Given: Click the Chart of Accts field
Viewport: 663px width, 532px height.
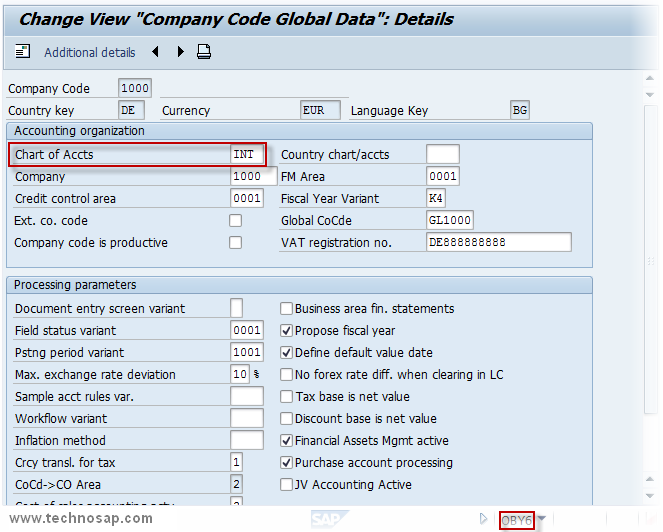Looking at the screenshot, I should [247, 155].
